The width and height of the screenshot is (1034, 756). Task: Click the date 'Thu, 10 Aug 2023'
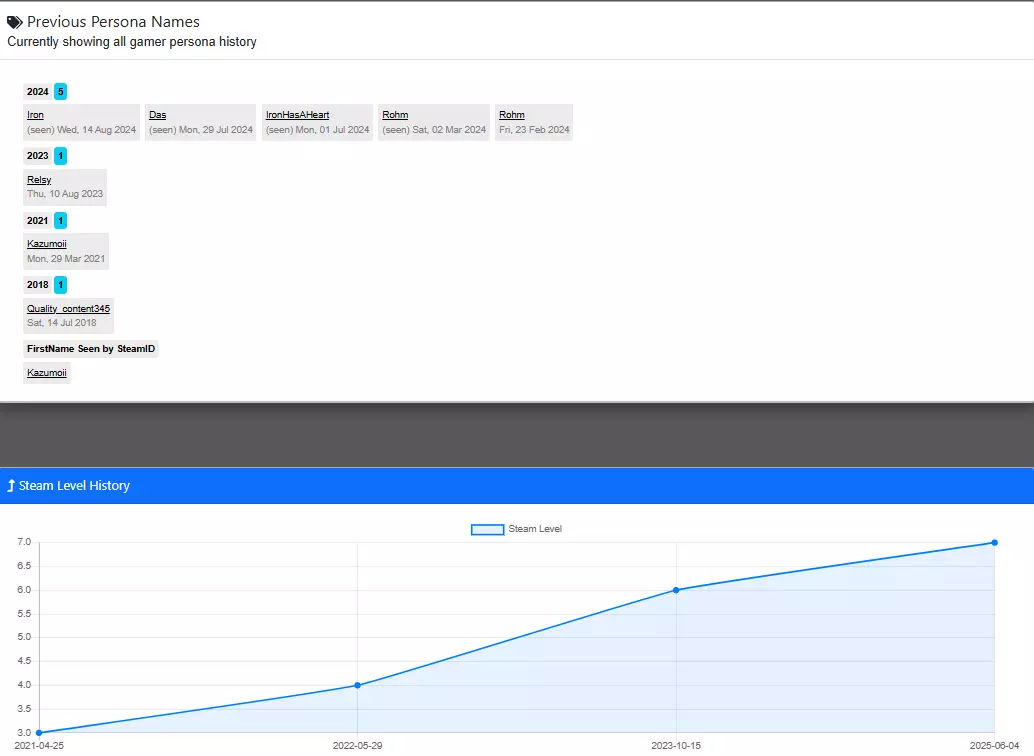coord(65,194)
